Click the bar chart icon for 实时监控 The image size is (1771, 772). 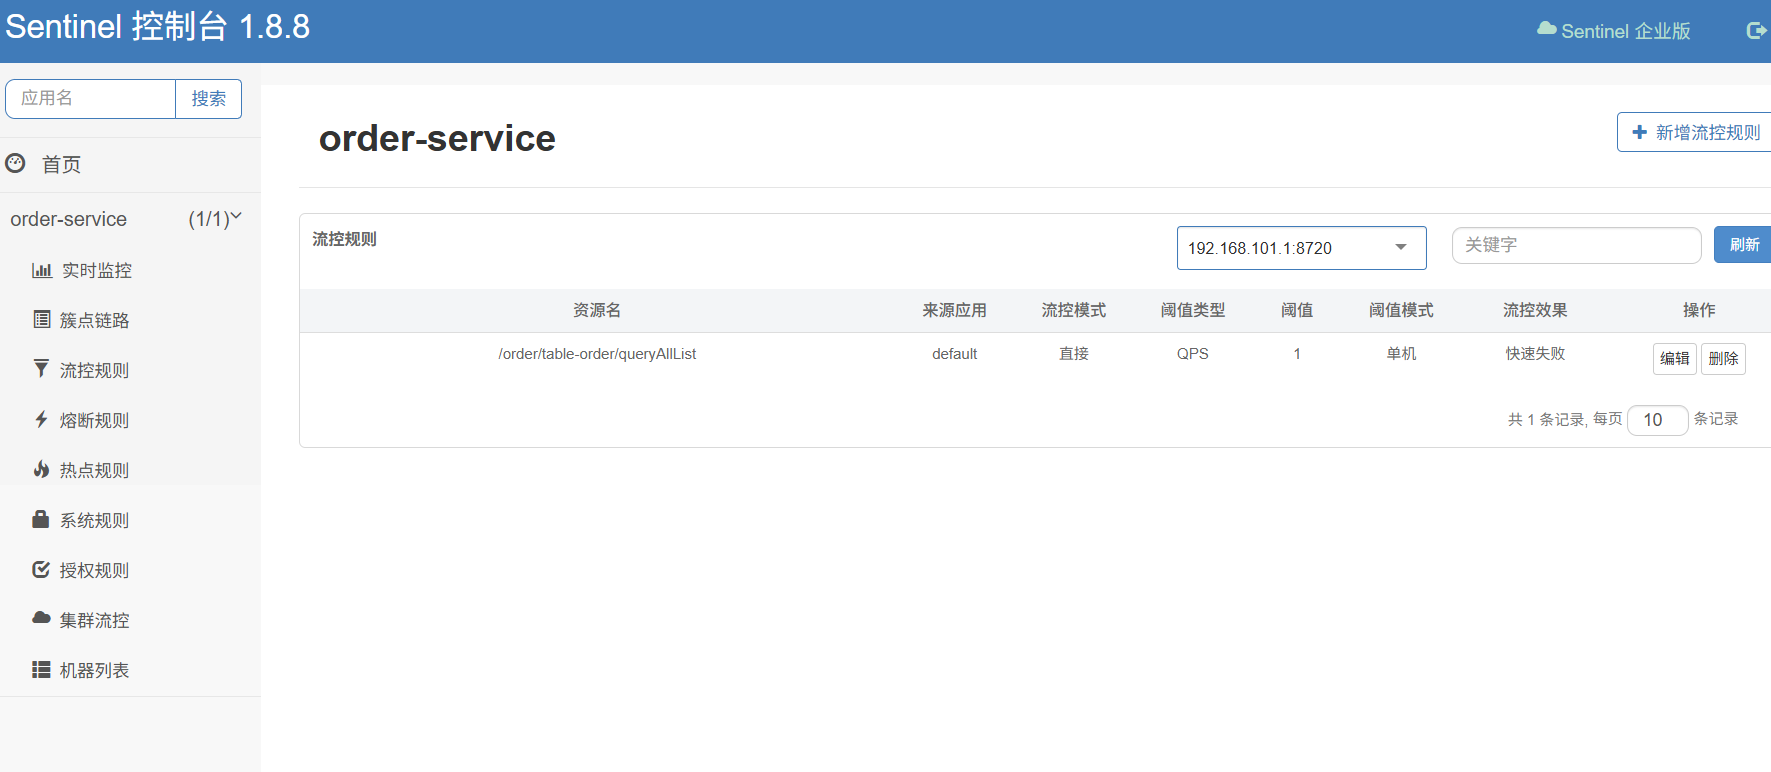click(42, 270)
